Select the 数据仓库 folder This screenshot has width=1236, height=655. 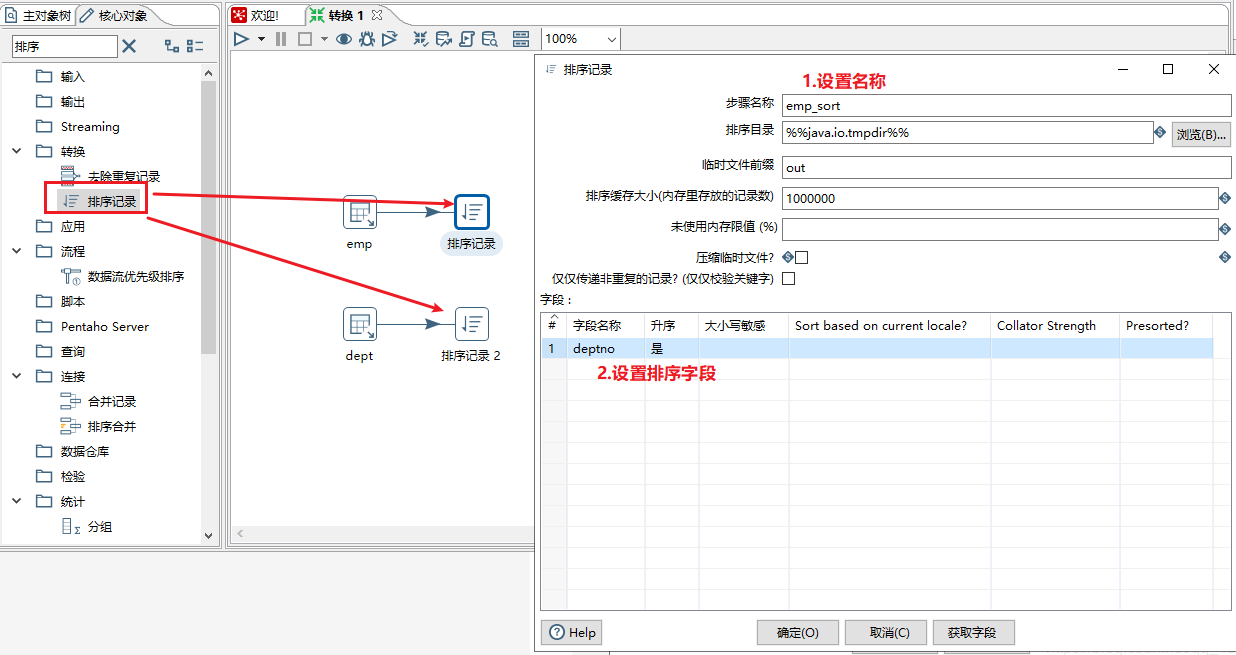click(x=86, y=451)
